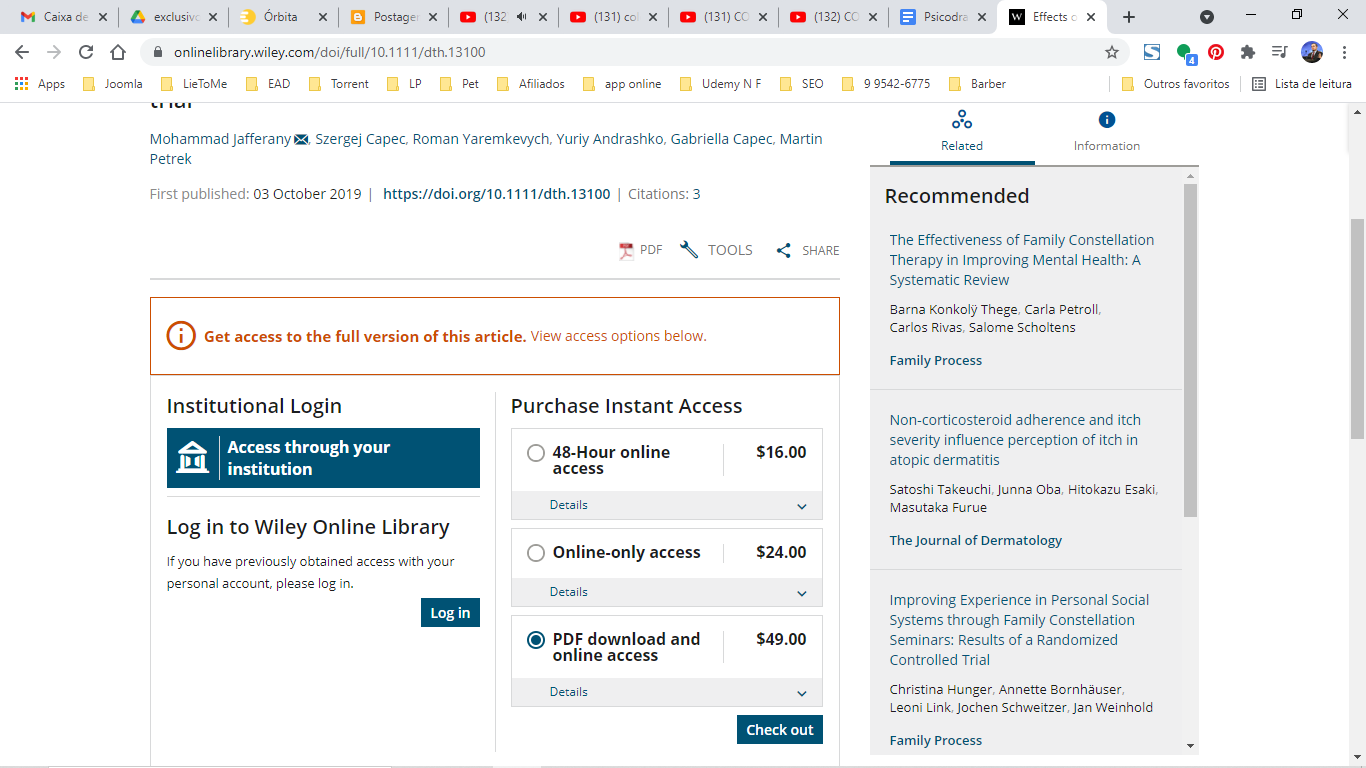The height and width of the screenshot is (768, 1366).
Task: Open the Lista de leitura reading list
Action: click(1302, 84)
